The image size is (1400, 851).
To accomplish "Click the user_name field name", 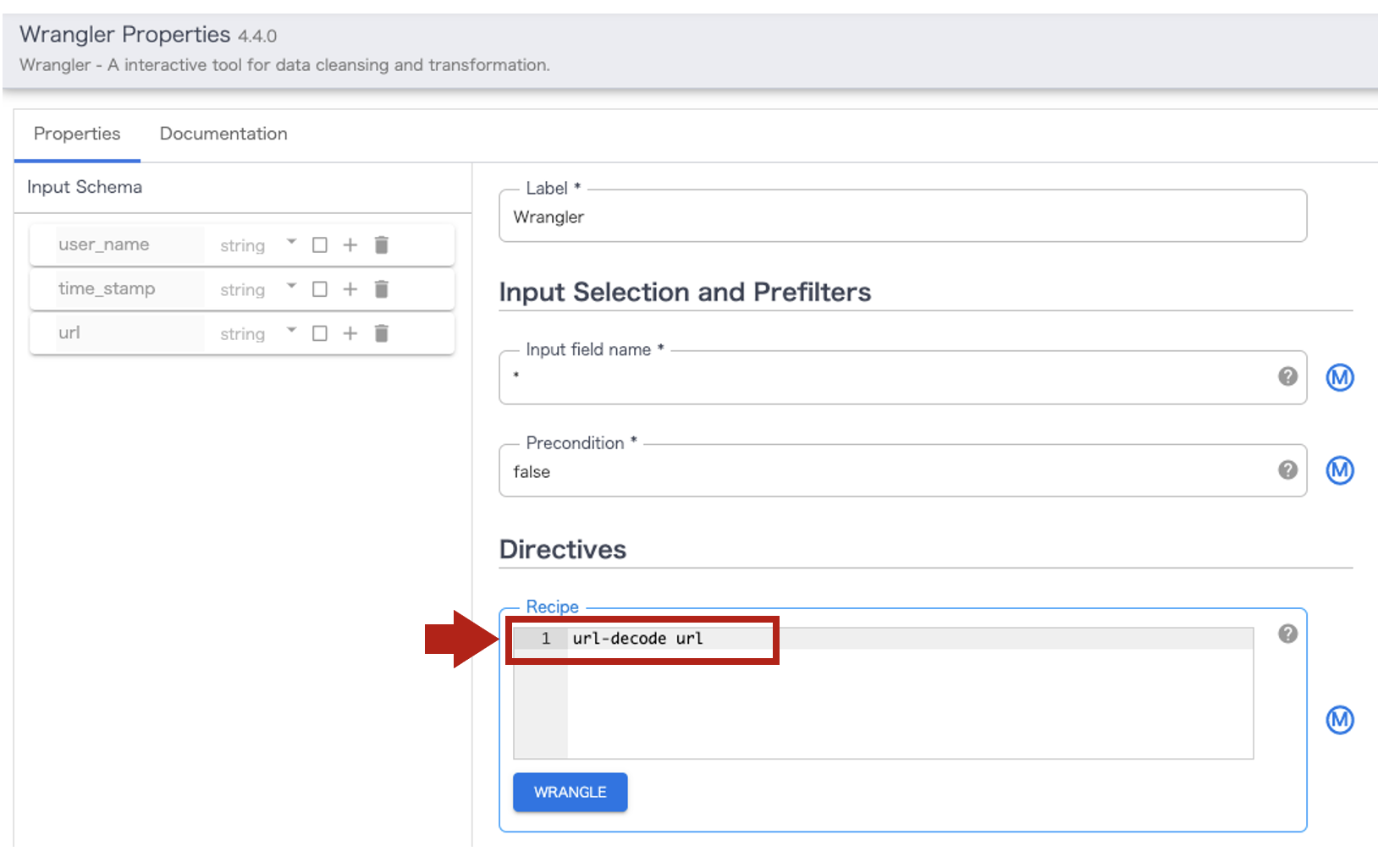I will coord(104,244).
